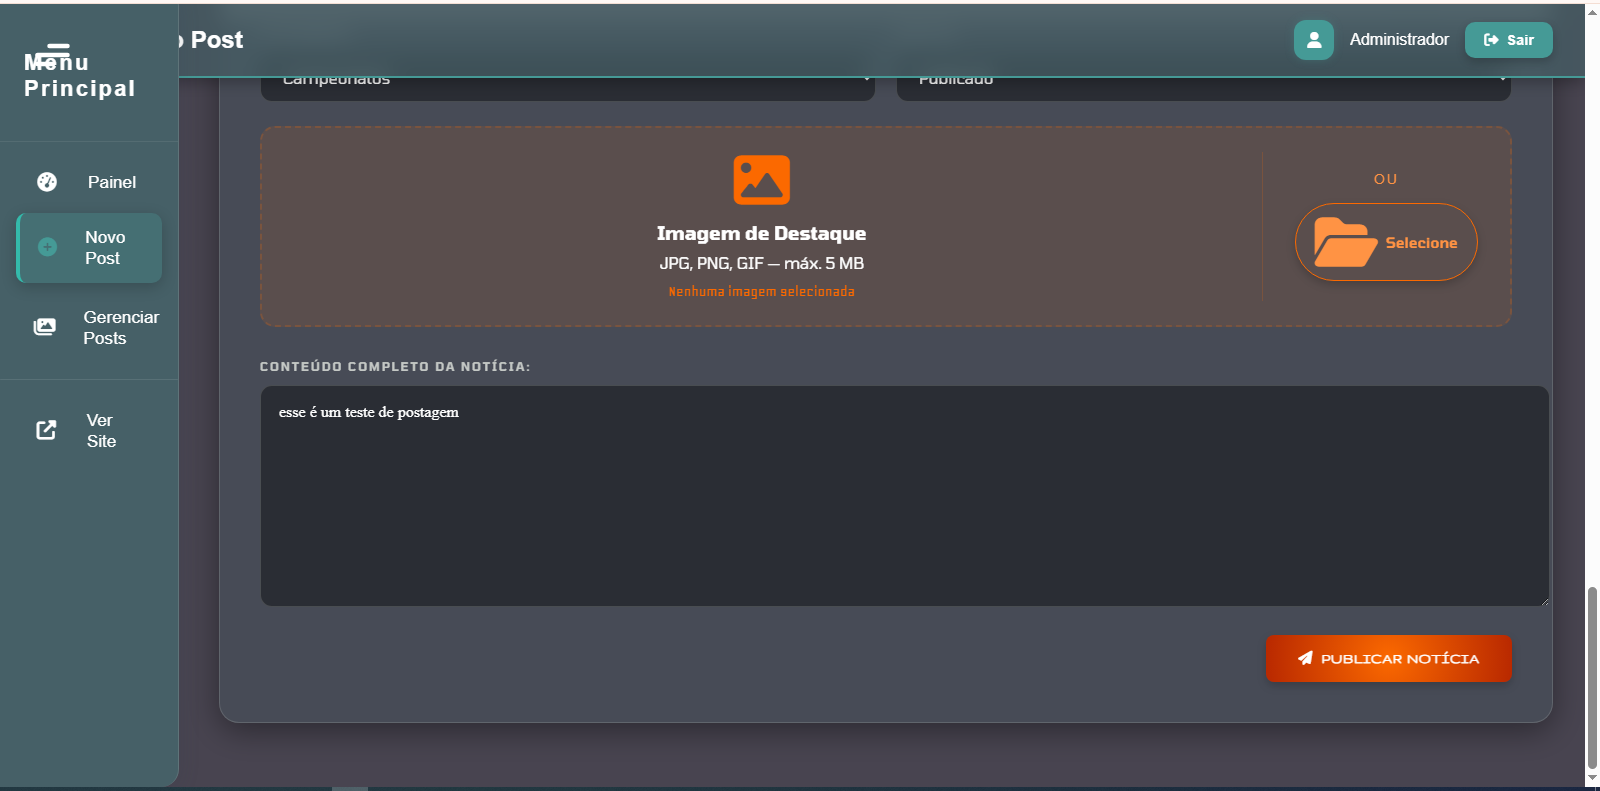1600x791 pixels.
Task: Click the Novo Post plus icon
Action: pyautogui.click(x=47, y=247)
